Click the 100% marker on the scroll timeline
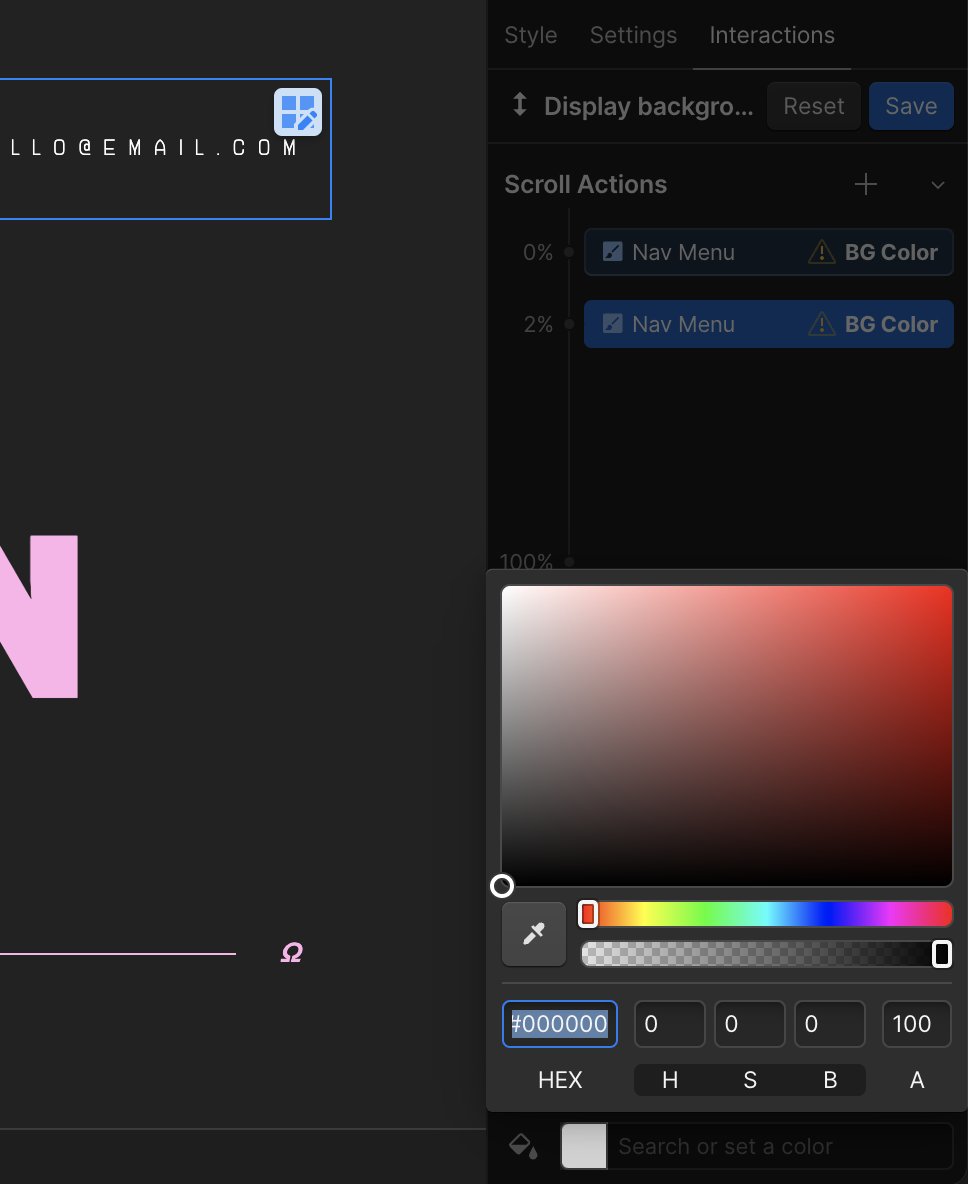Image resolution: width=968 pixels, height=1184 pixels. [568, 562]
